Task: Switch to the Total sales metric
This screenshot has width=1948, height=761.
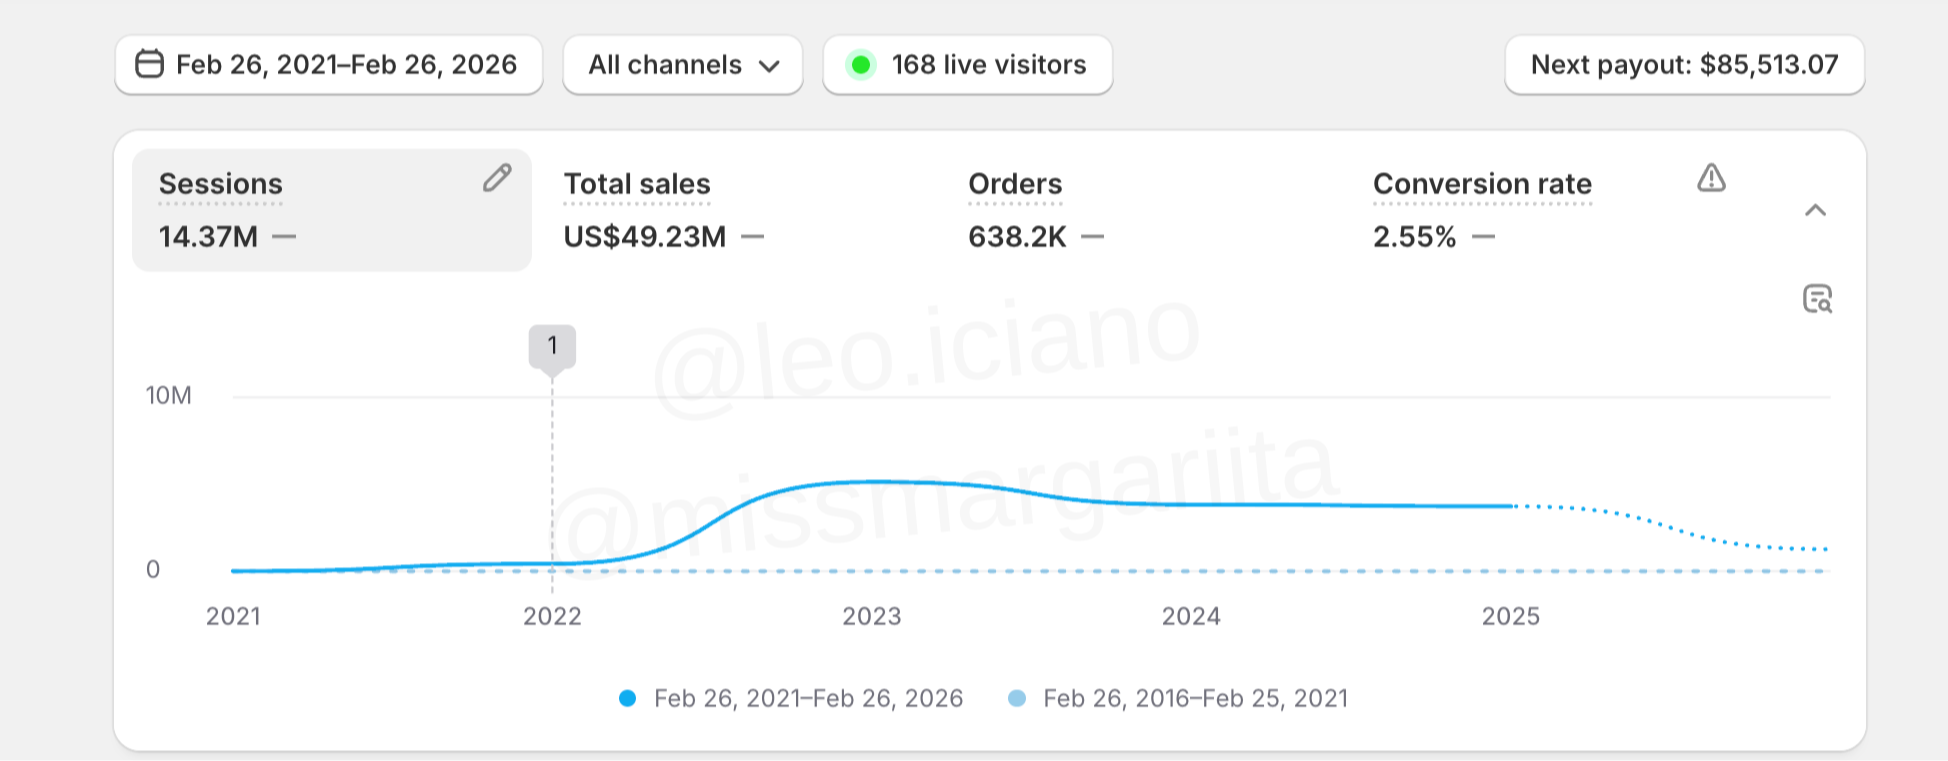Action: pos(637,183)
